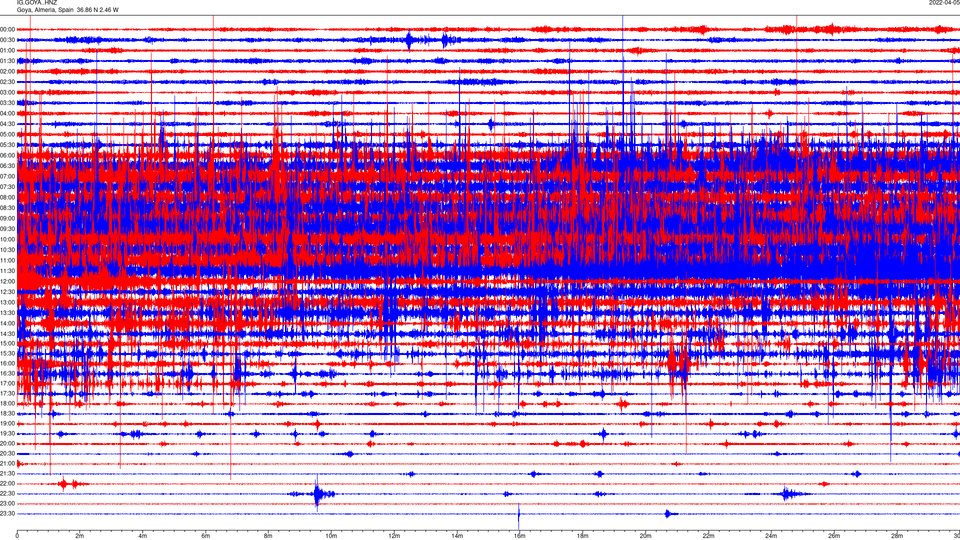The width and height of the screenshot is (960, 540).
Task: Select the '12:30' trace time label
Action: (7, 291)
